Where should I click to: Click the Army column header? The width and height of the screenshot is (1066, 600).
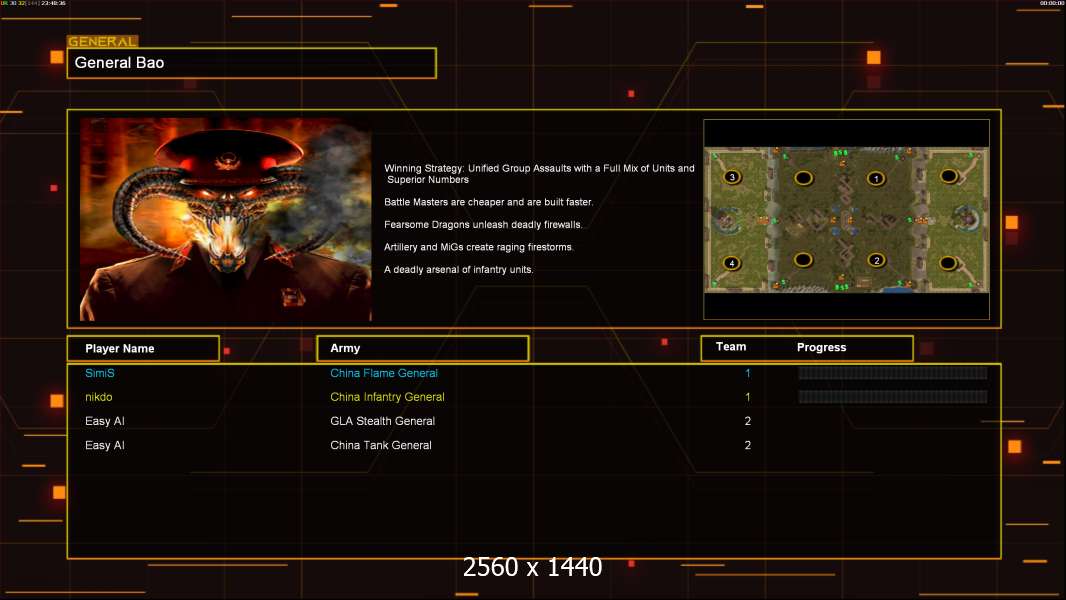(423, 348)
